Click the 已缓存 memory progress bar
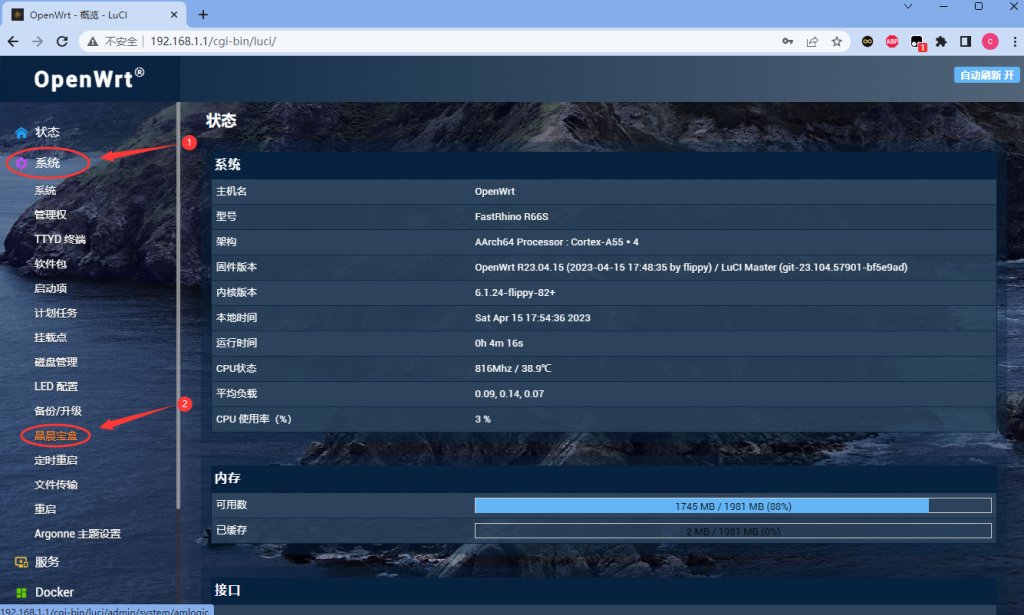This screenshot has height=615, width=1024. [733, 531]
